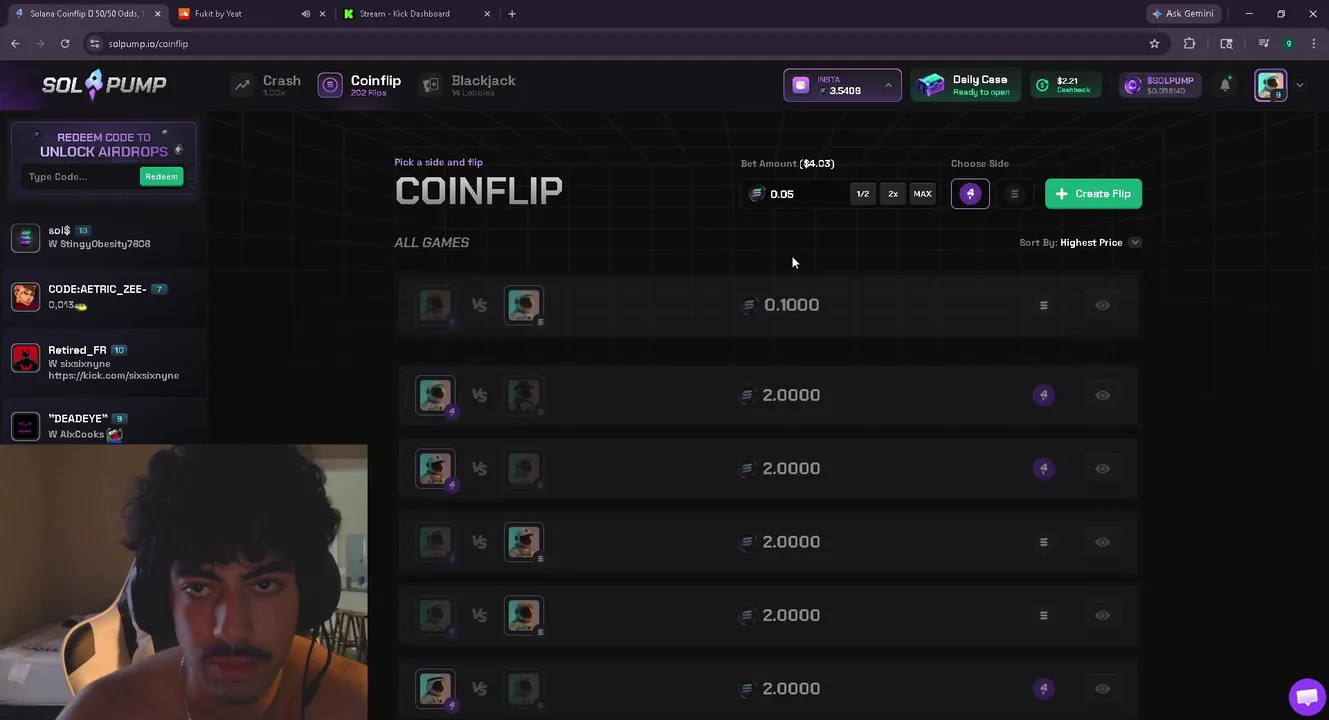The image size is (1329, 720).
Task: Choose the purple Solana coin side
Action: point(970,194)
